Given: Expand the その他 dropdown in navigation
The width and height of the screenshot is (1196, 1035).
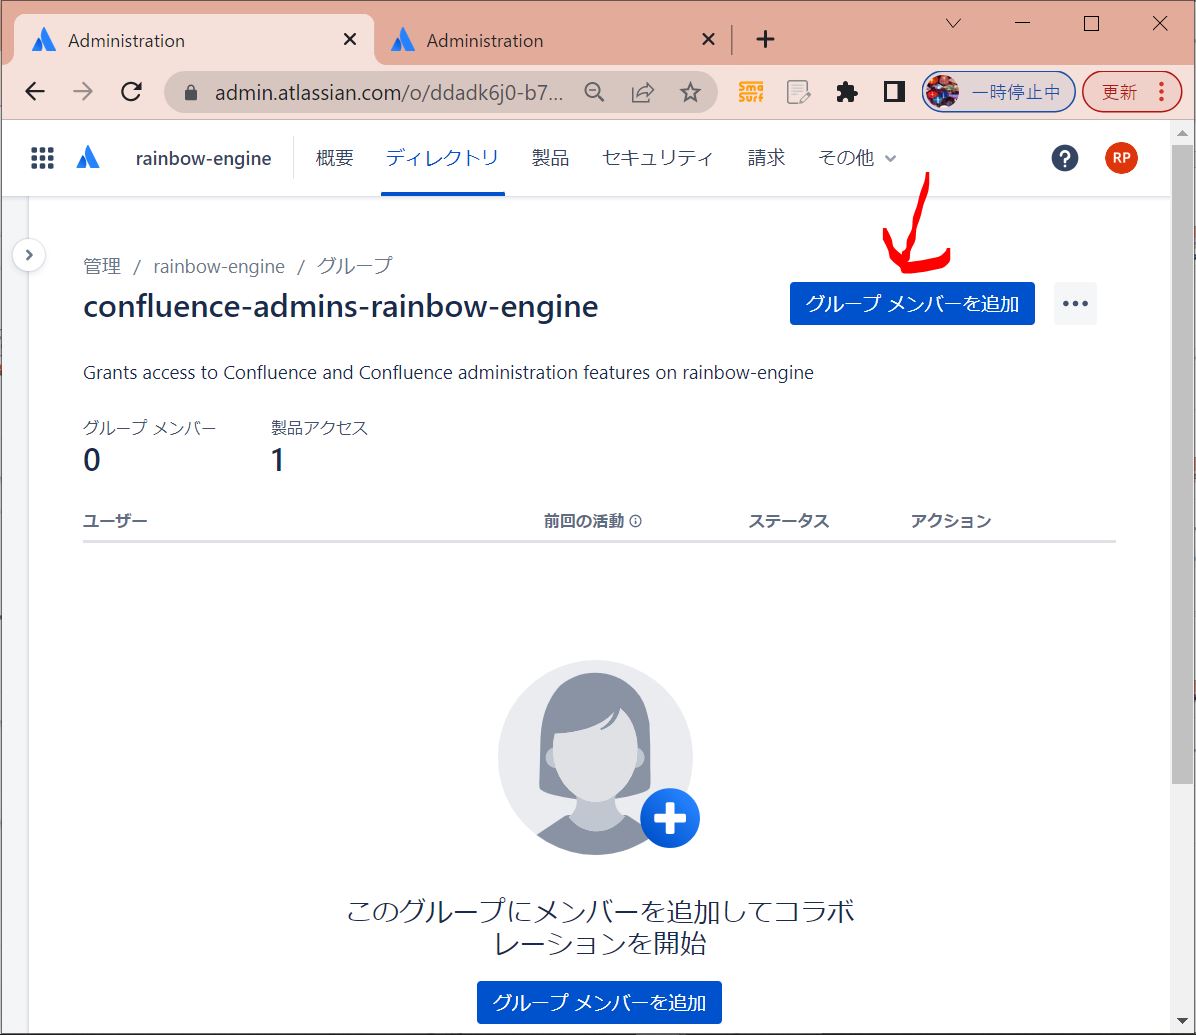Looking at the screenshot, I should [x=857, y=158].
